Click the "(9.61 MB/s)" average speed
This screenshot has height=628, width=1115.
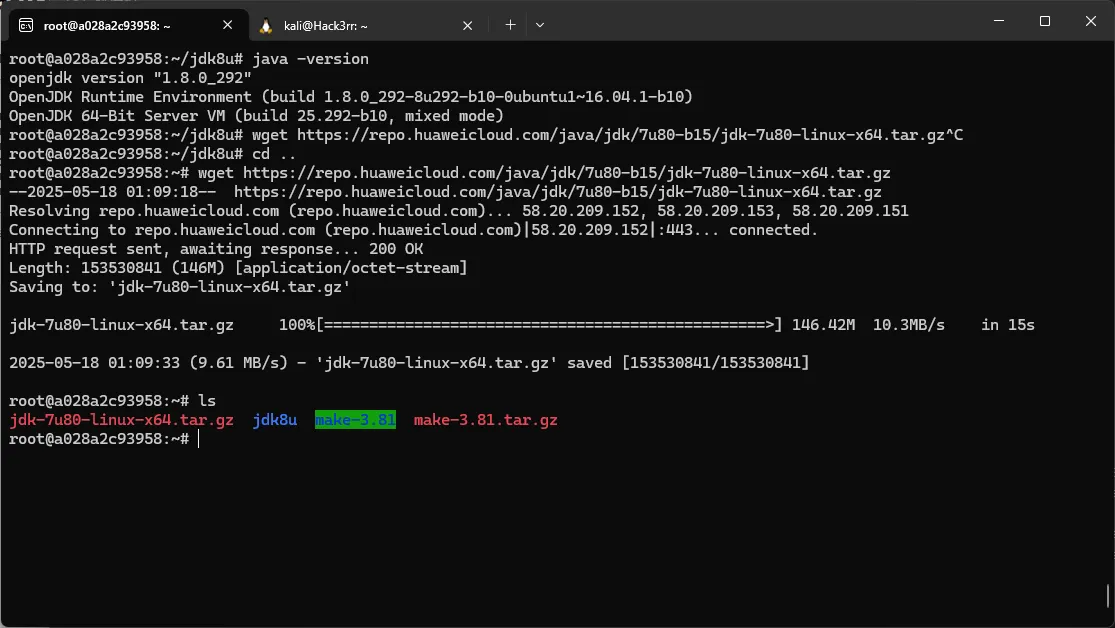238,363
